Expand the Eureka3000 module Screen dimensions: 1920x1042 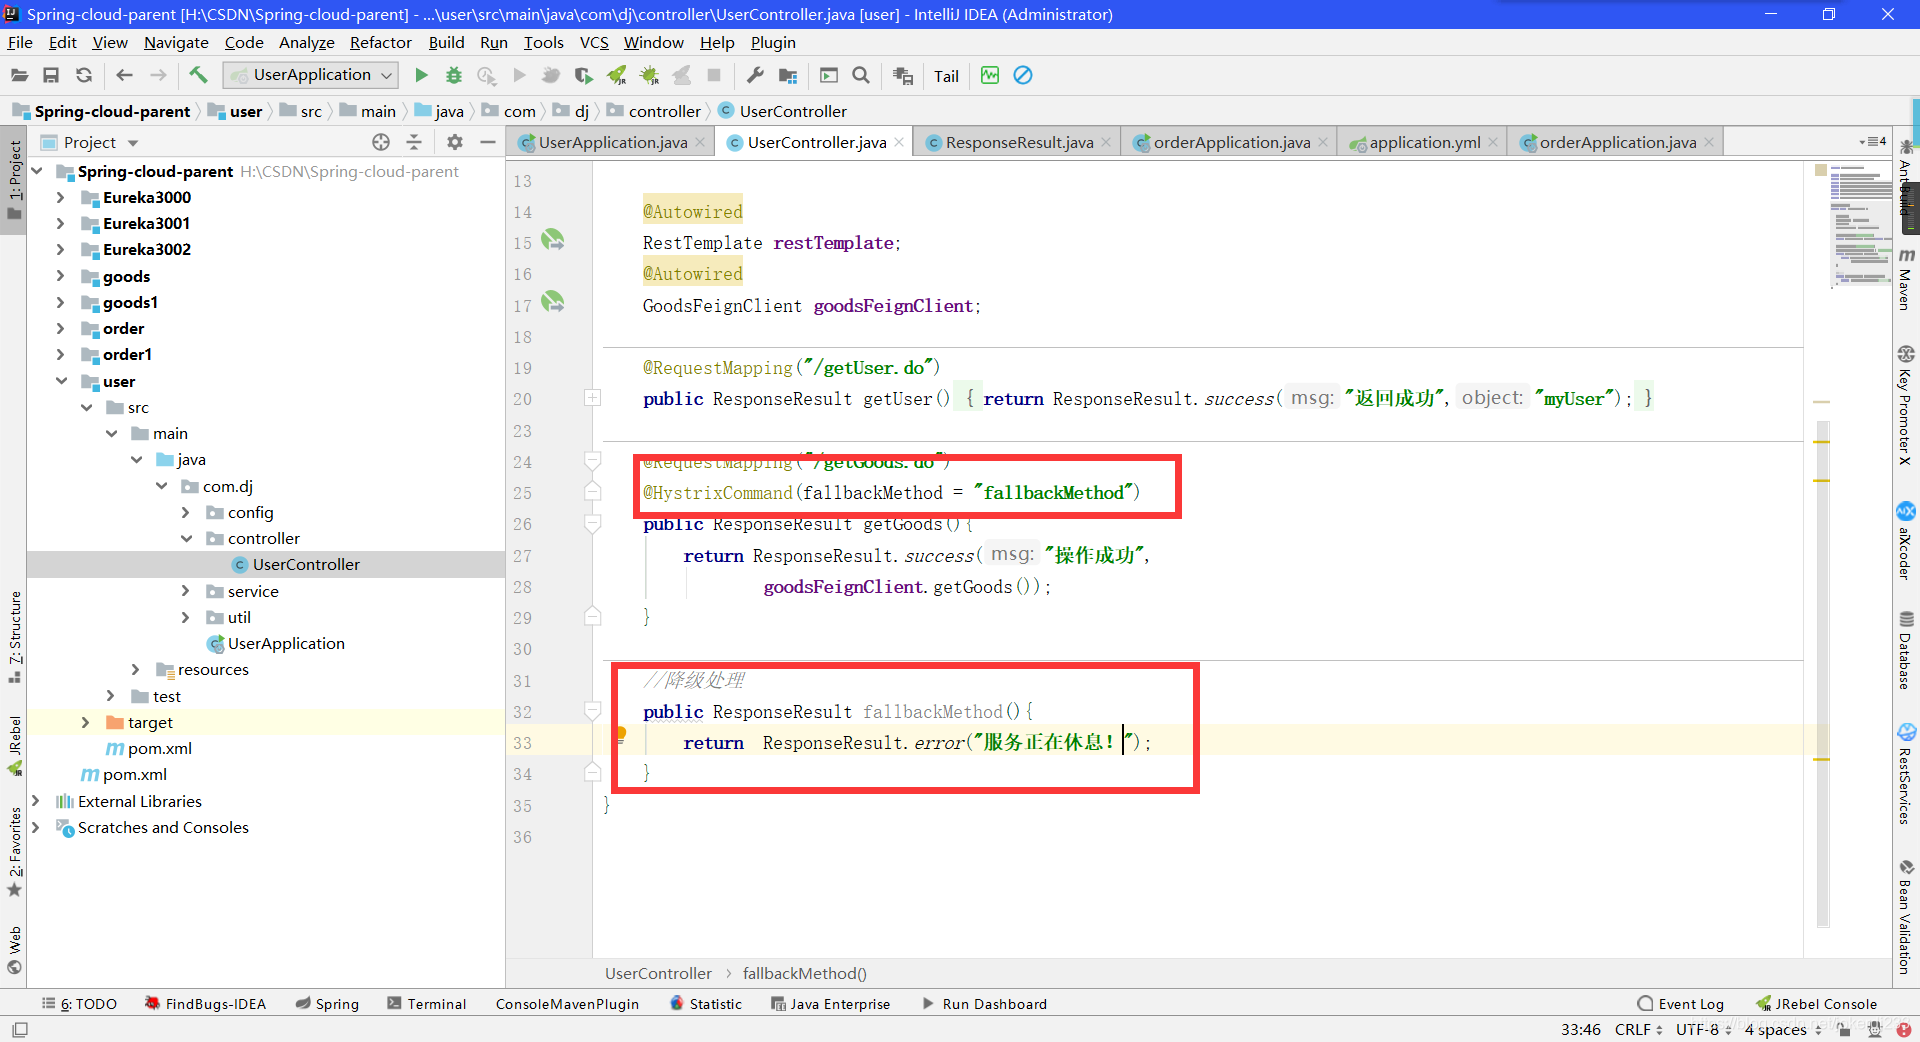coord(60,197)
